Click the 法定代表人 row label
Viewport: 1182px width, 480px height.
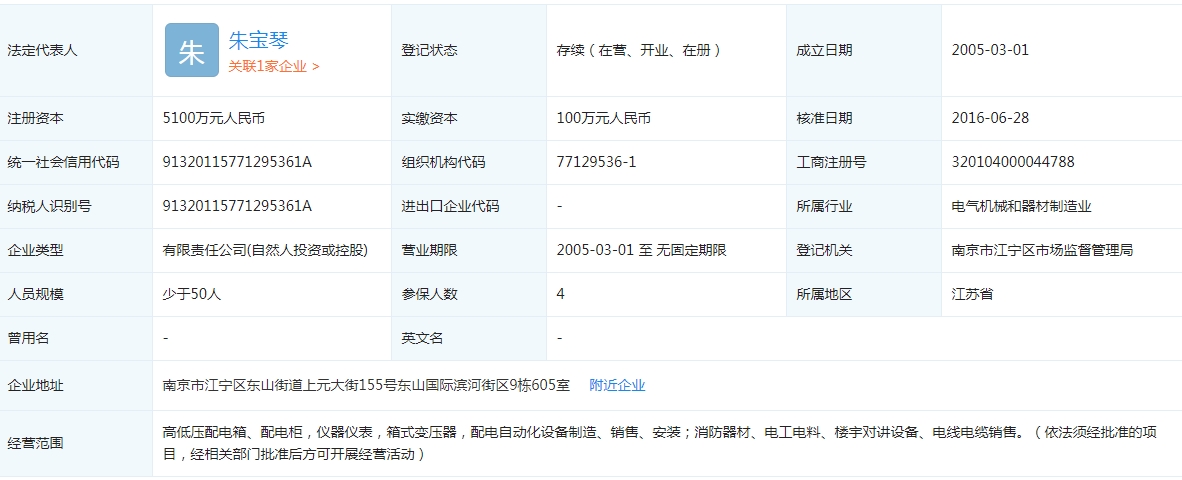click(x=42, y=50)
